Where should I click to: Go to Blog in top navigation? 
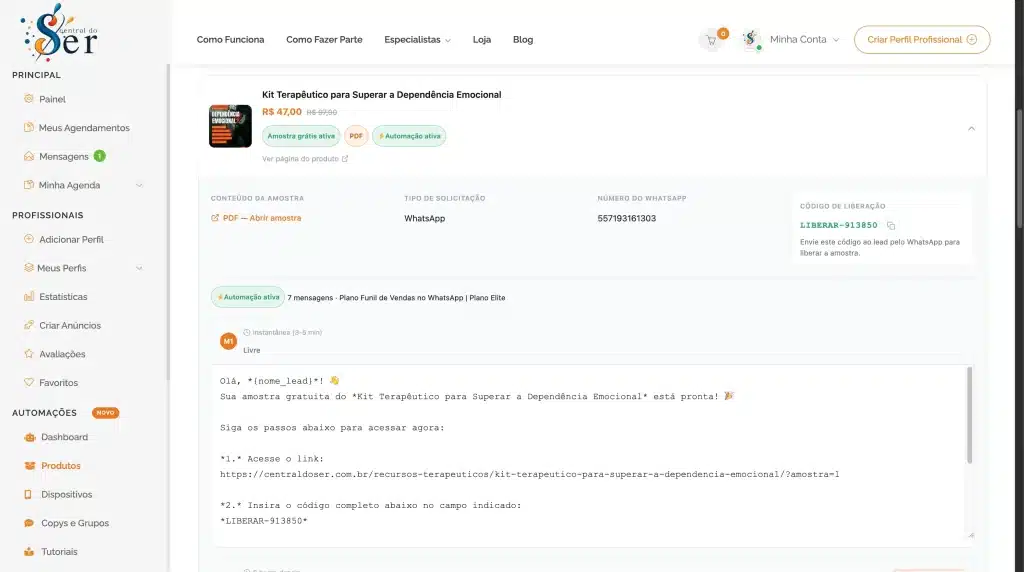(x=523, y=40)
